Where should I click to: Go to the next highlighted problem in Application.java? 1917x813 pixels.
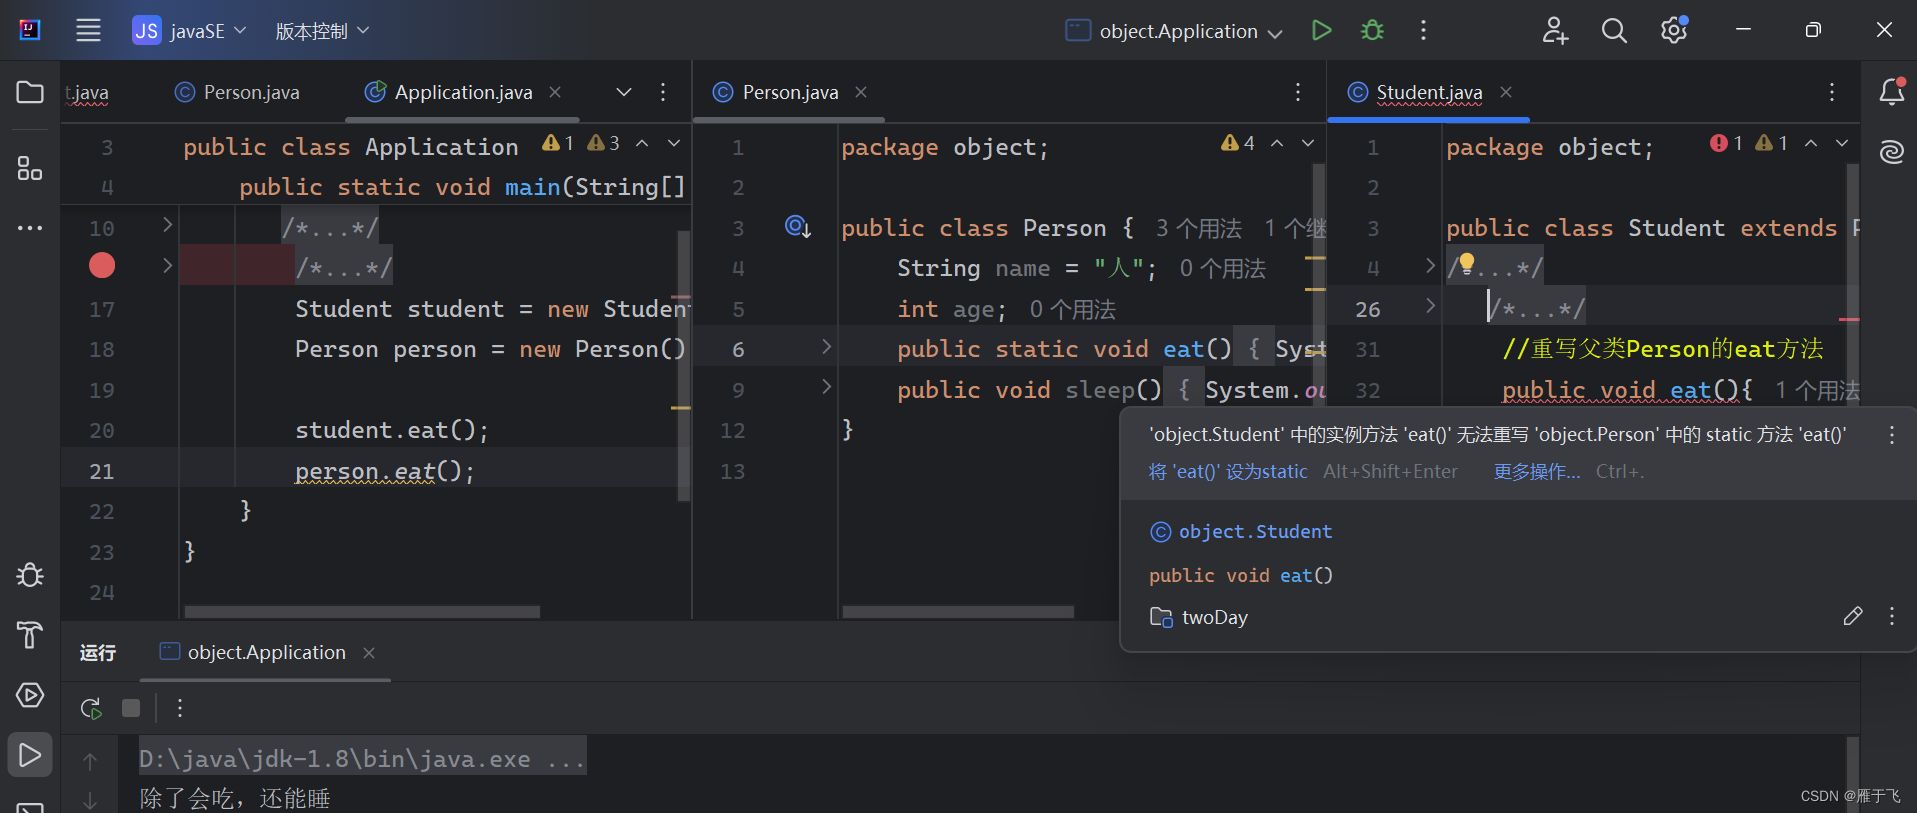[x=674, y=144]
